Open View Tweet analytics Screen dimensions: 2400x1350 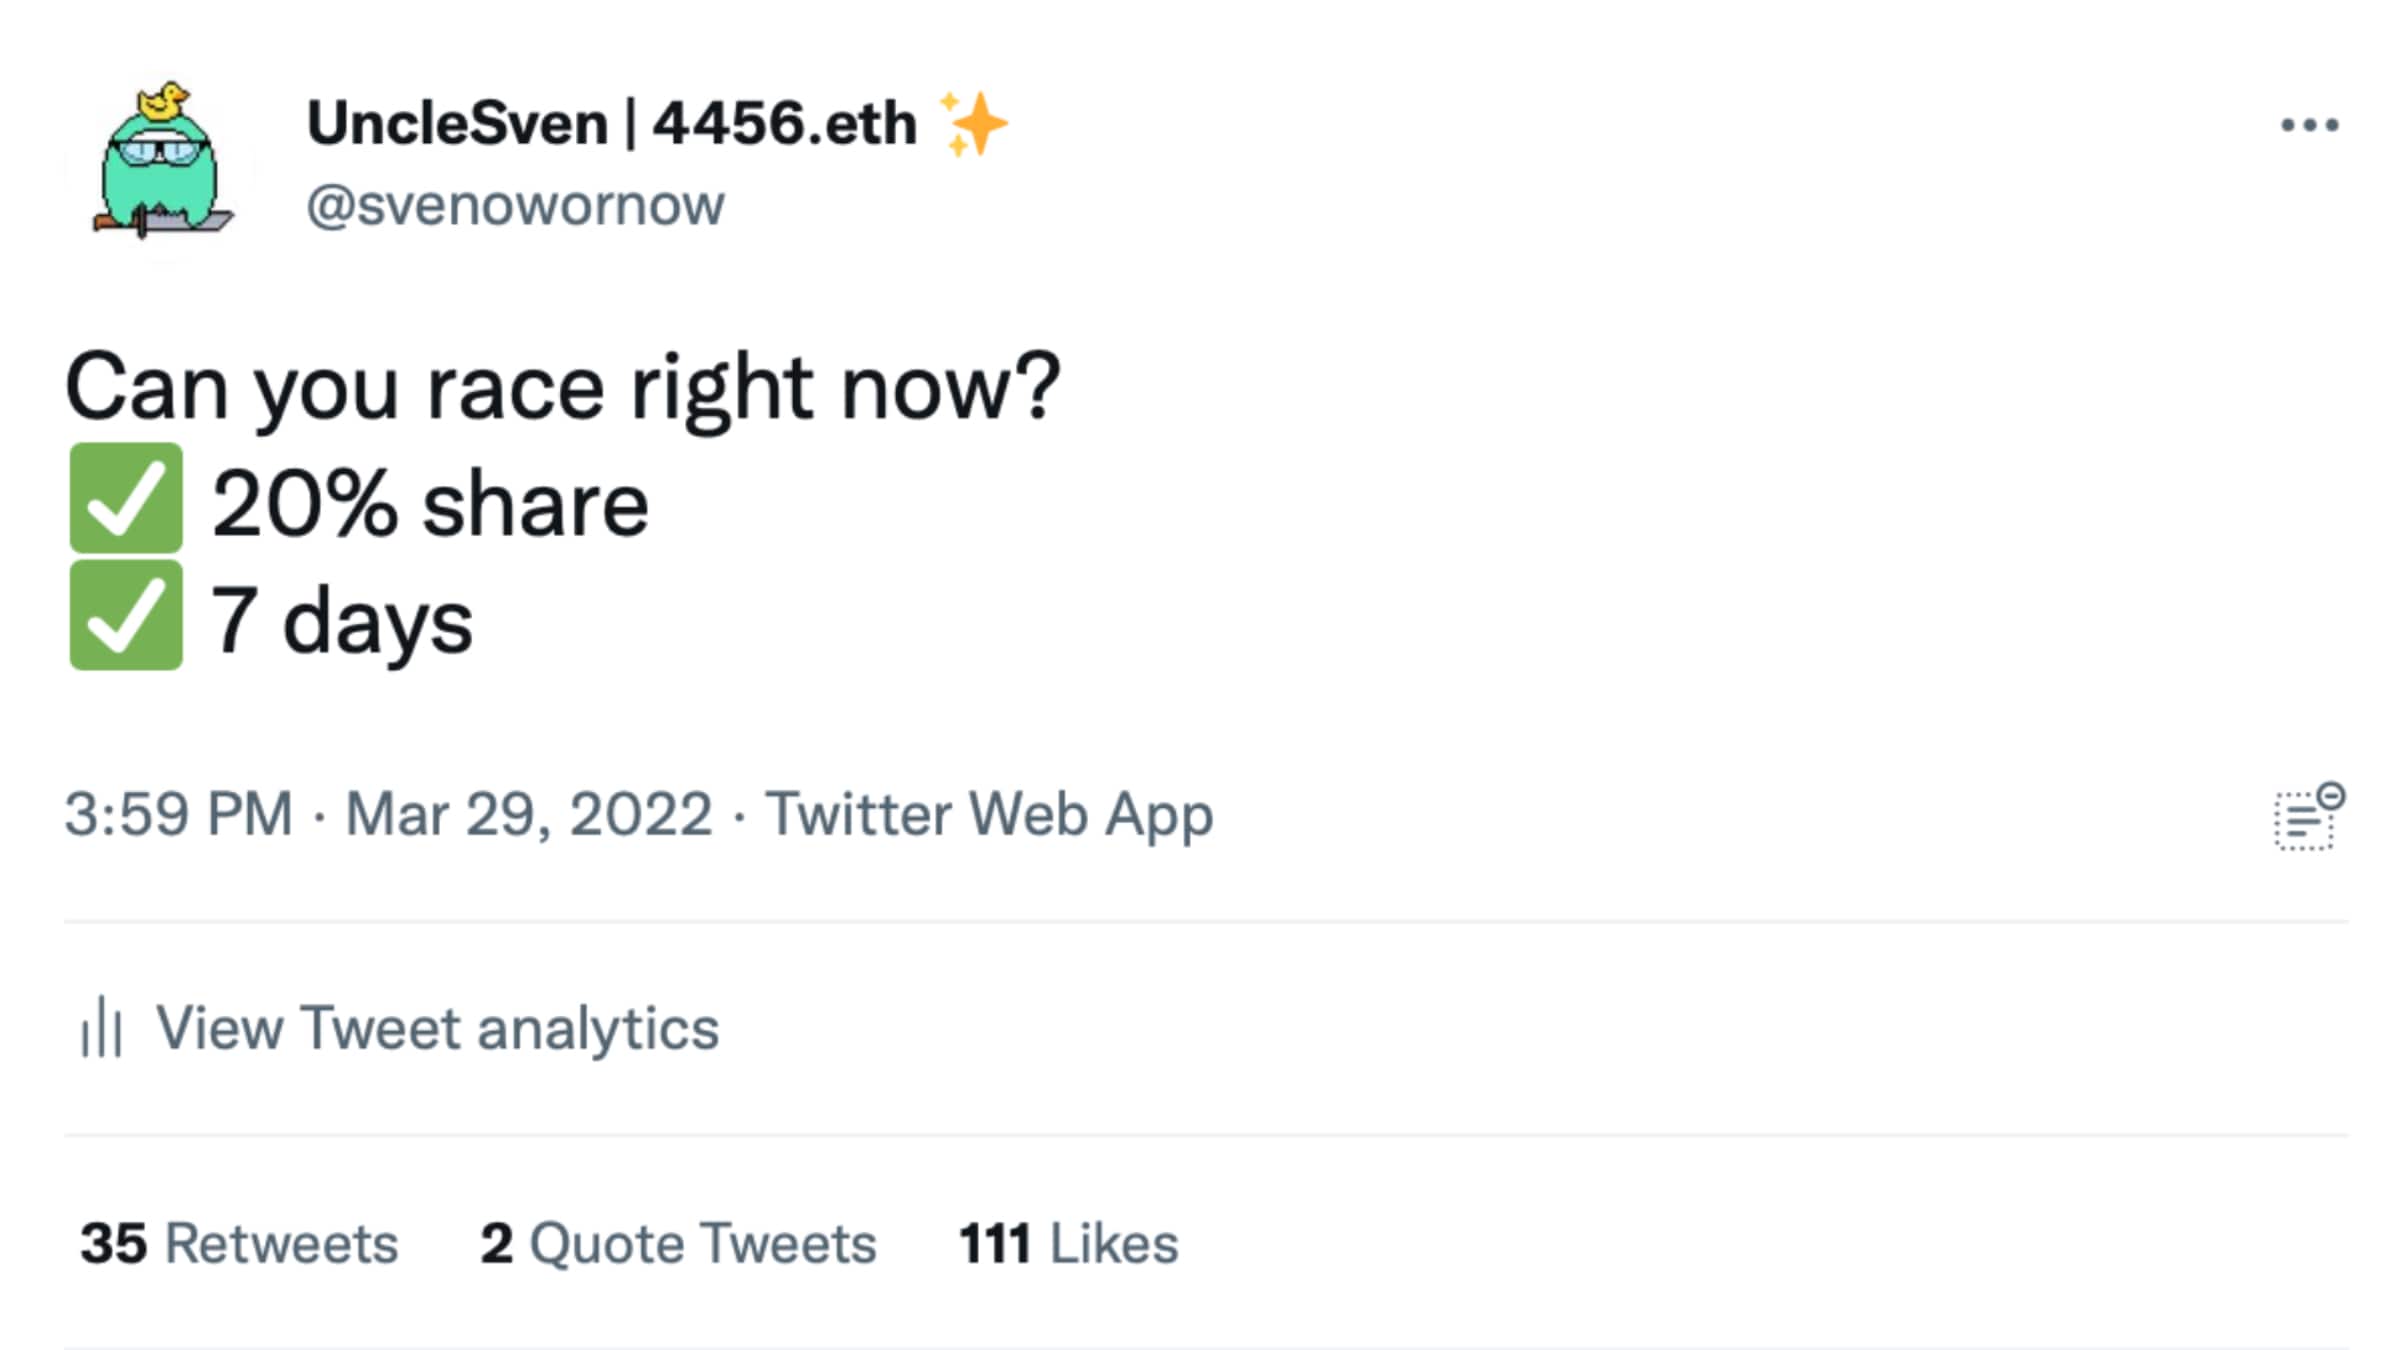(x=437, y=1028)
